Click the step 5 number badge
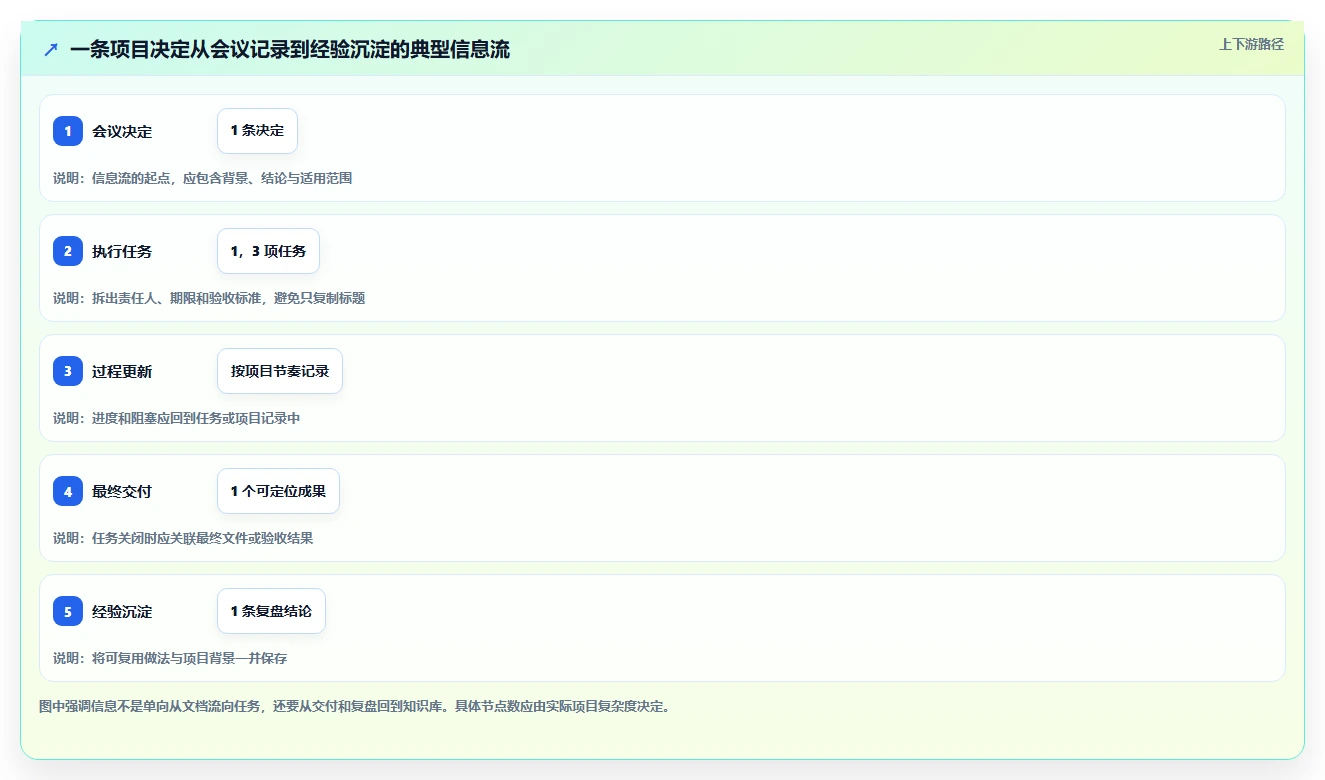This screenshot has height=780, width=1325. point(68,611)
